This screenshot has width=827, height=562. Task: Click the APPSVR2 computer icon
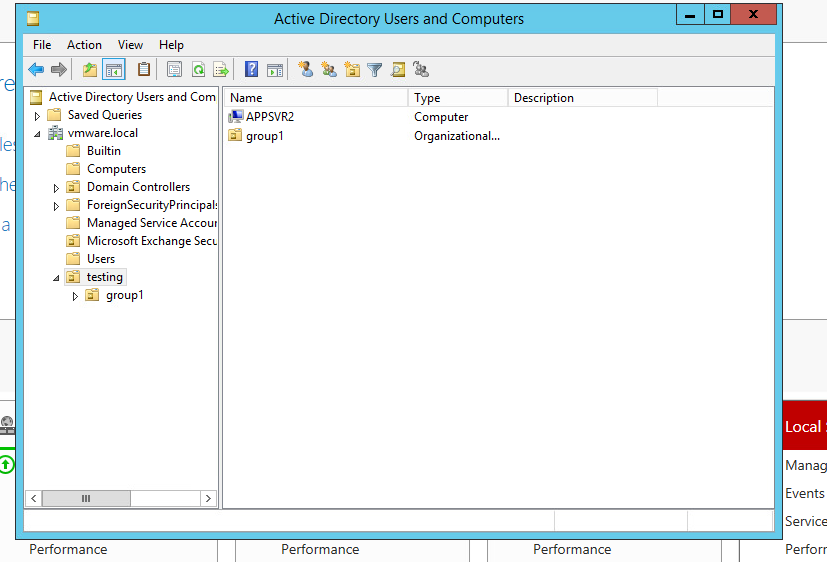236,117
